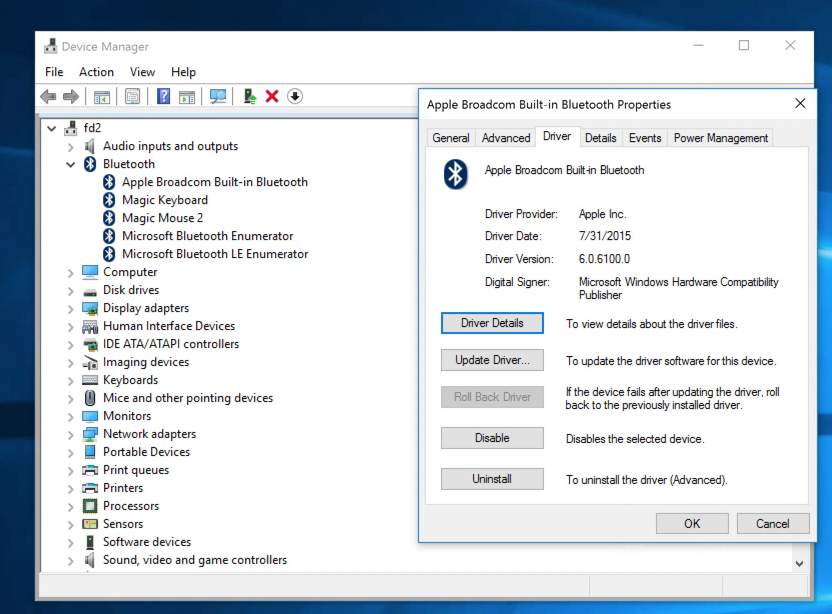Image resolution: width=832 pixels, height=614 pixels.
Task: Open the View menu
Action: 142,72
